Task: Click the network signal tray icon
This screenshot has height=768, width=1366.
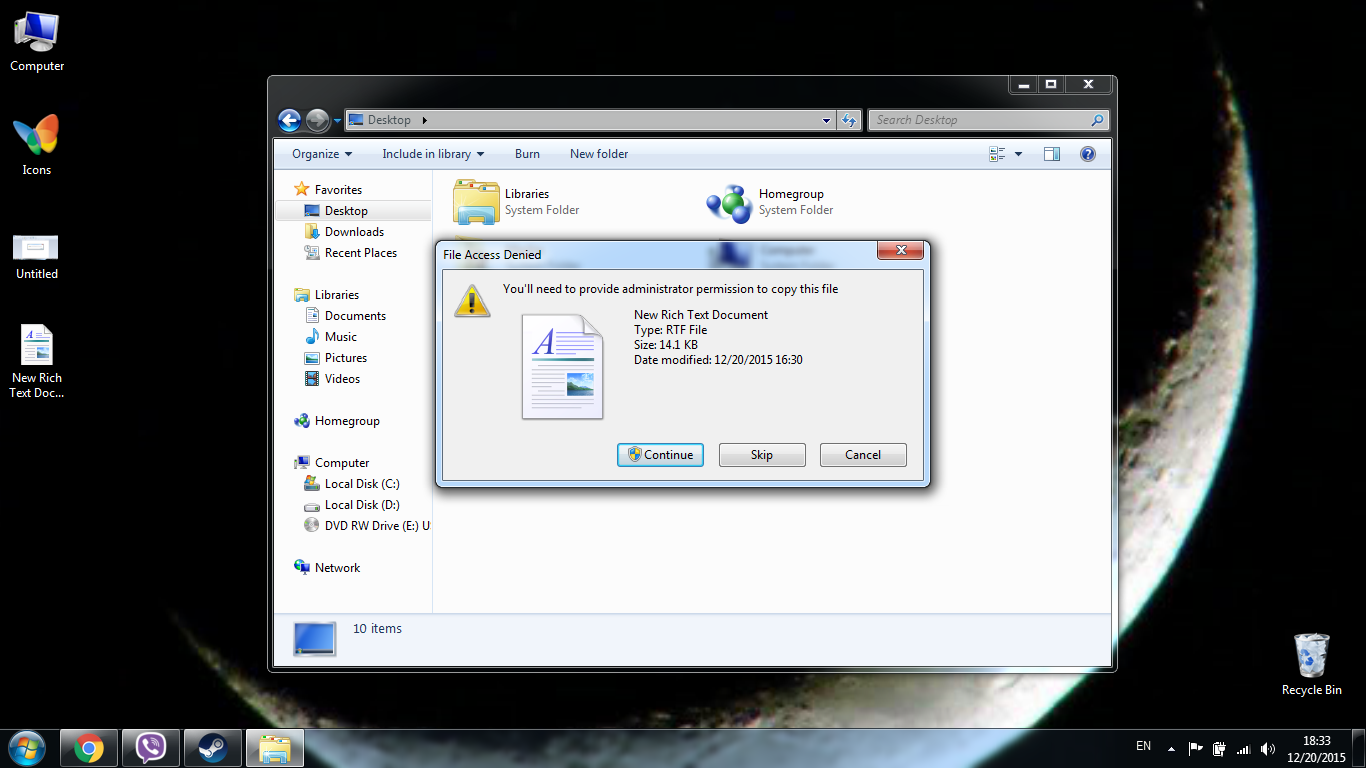Action: (x=1244, y=748)
